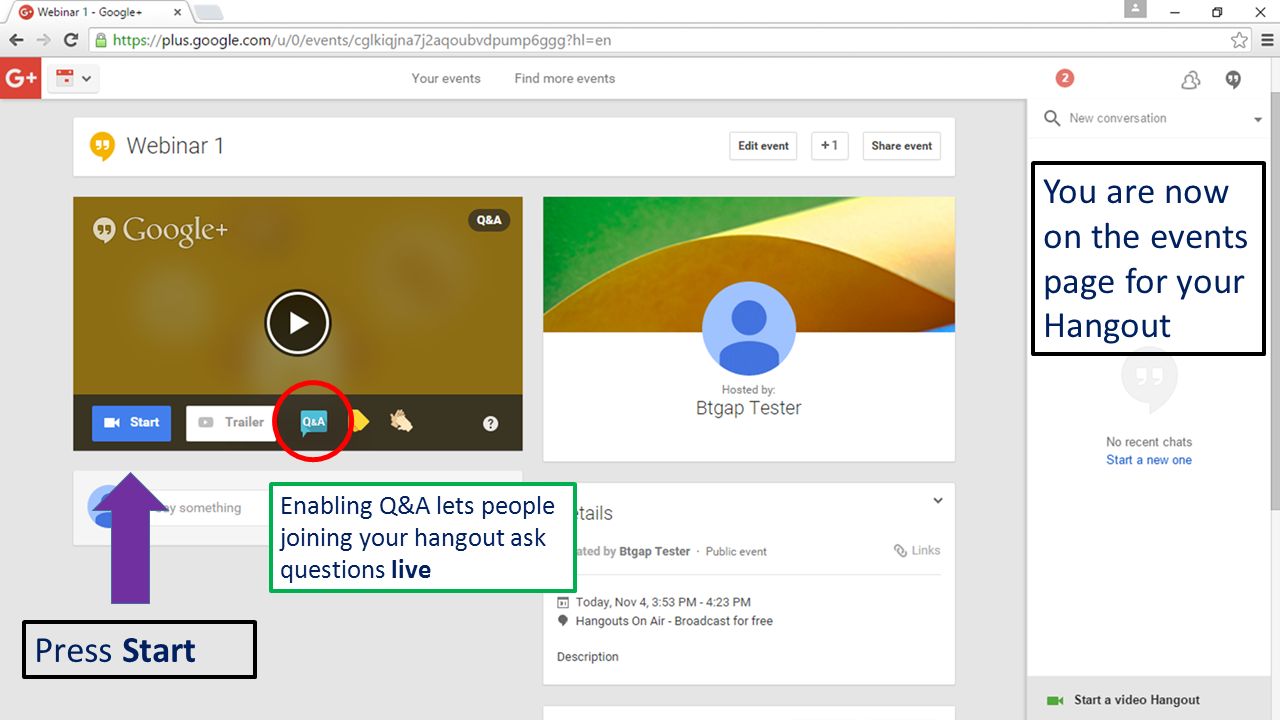Click the Google+ logo
The width and height of the screenshot is (1280, 720).
(20, 78)
